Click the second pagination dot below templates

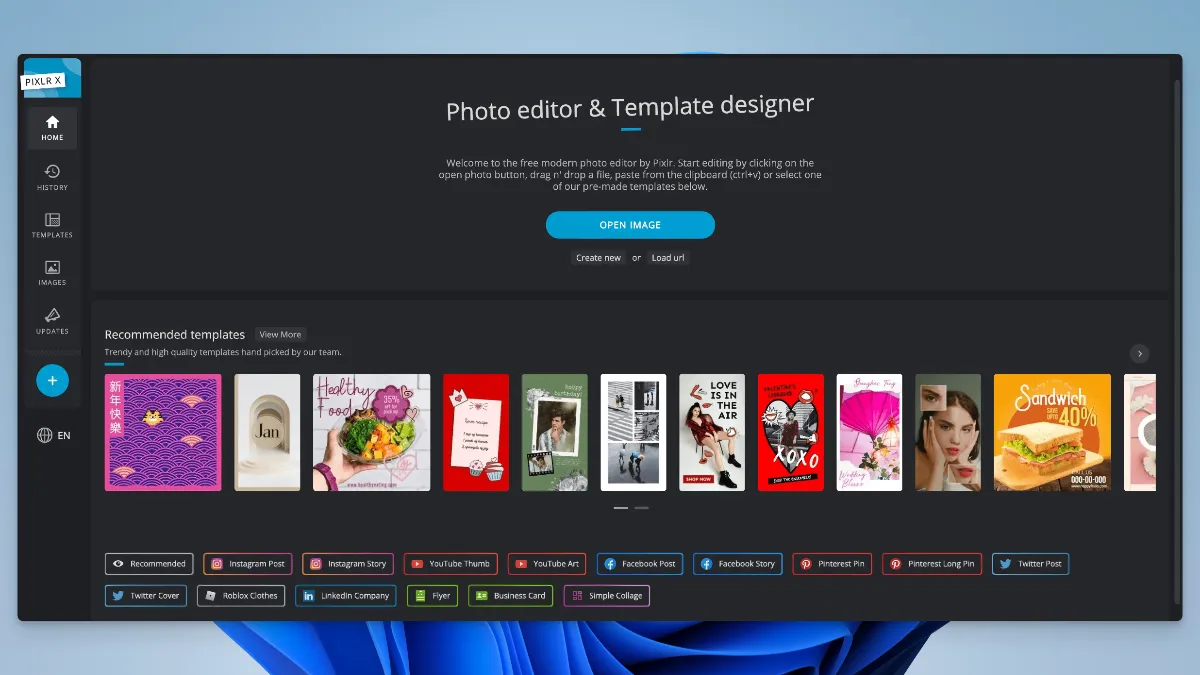640,508
